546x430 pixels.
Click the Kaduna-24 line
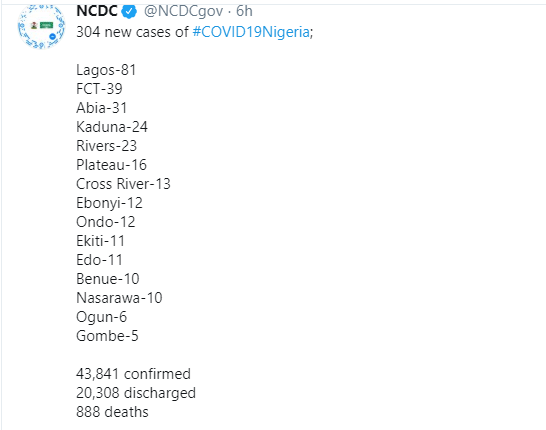(112, 127)
